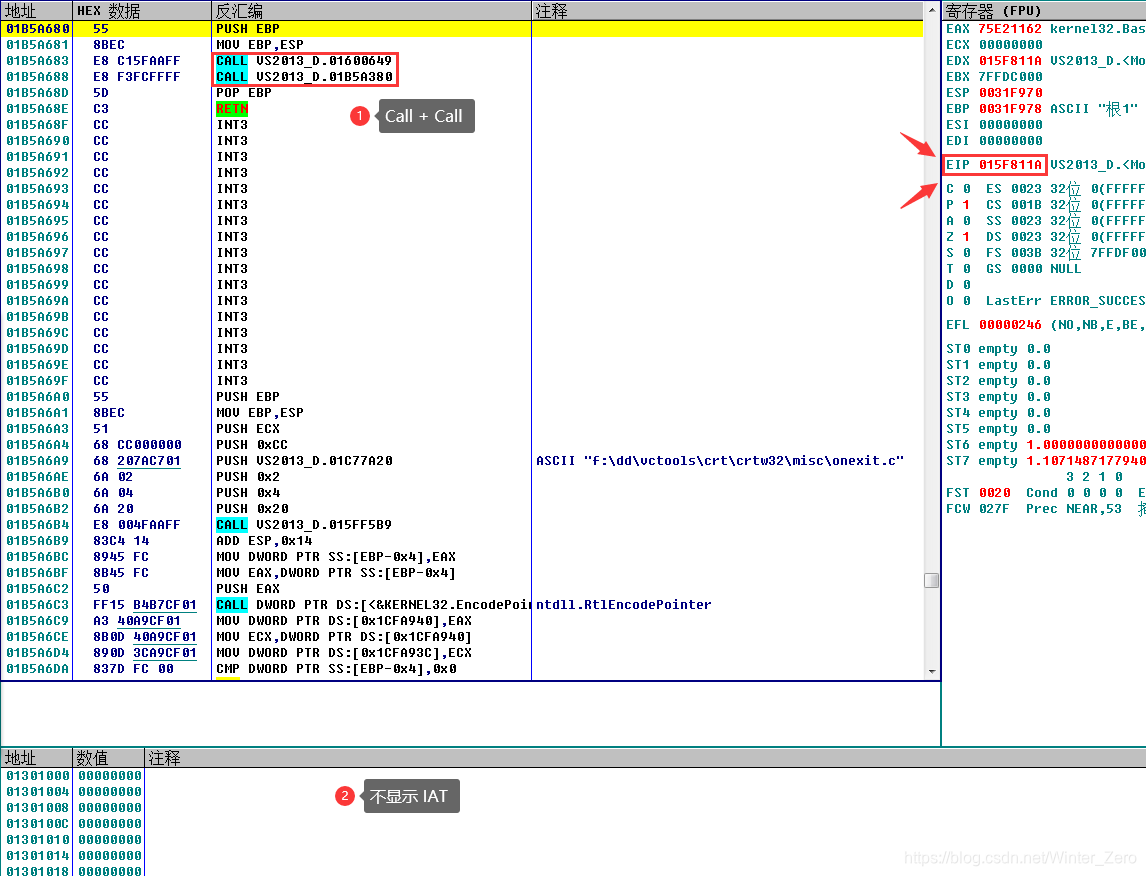Toggle the Z zero flag bit
1146x876 pixels.
[x=966, y=237]
